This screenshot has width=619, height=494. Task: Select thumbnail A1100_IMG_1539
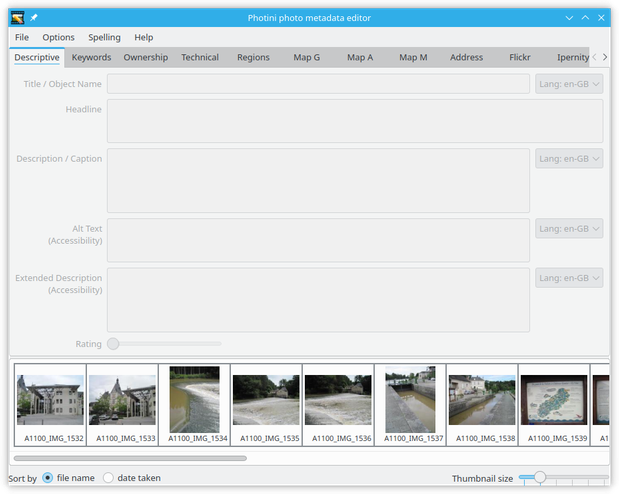pyautogui.click(x=554, y=405)
